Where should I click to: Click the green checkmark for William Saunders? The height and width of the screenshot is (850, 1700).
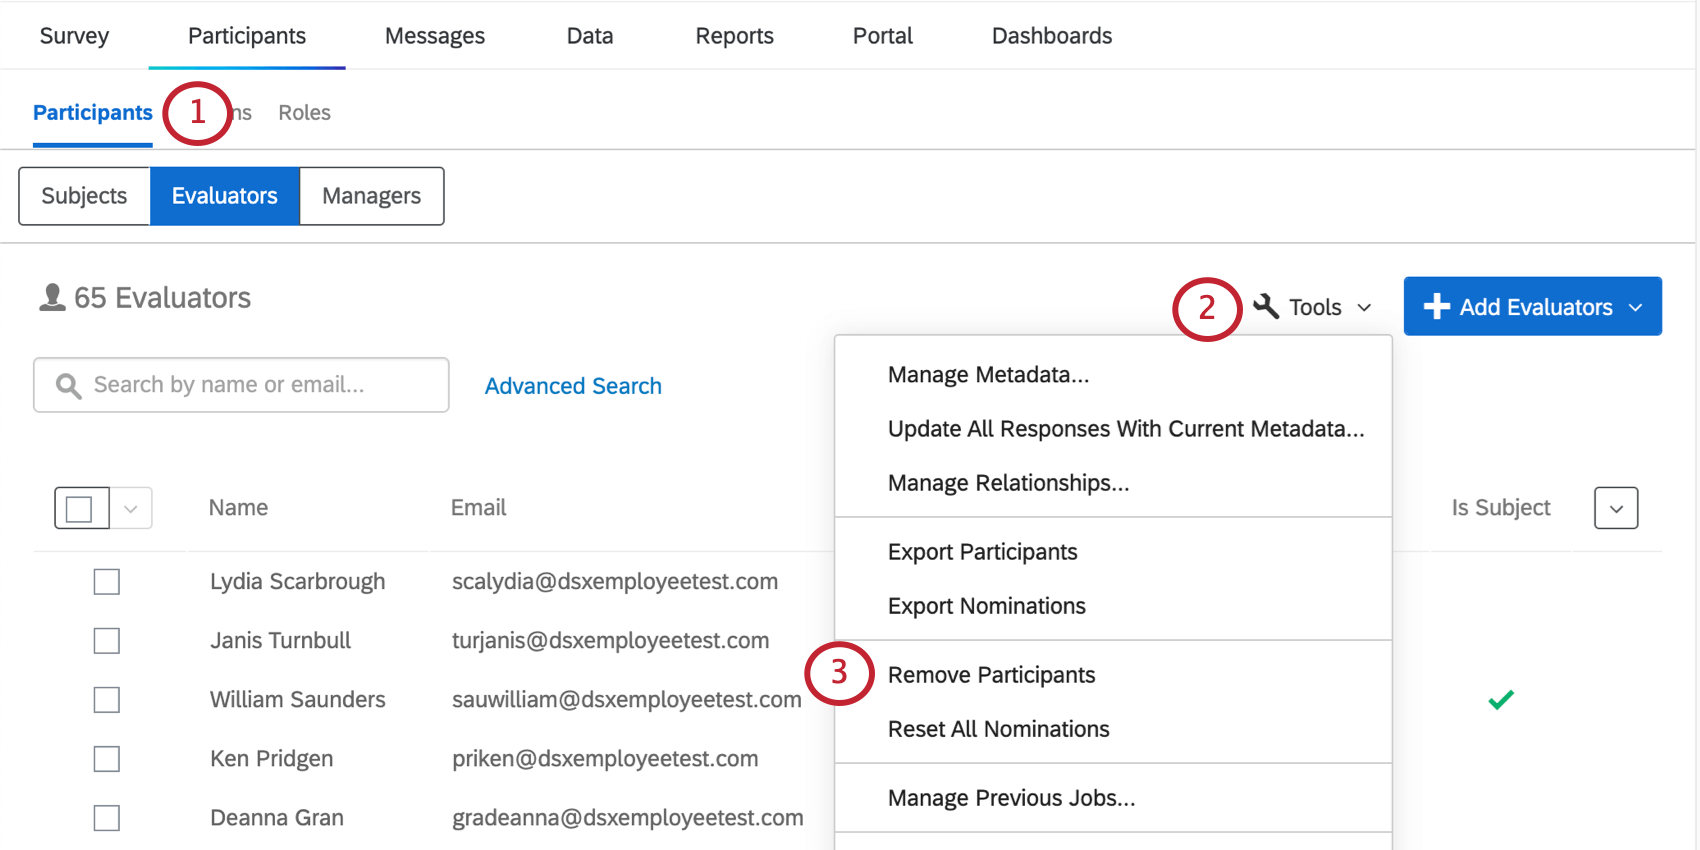(1500, 700)
